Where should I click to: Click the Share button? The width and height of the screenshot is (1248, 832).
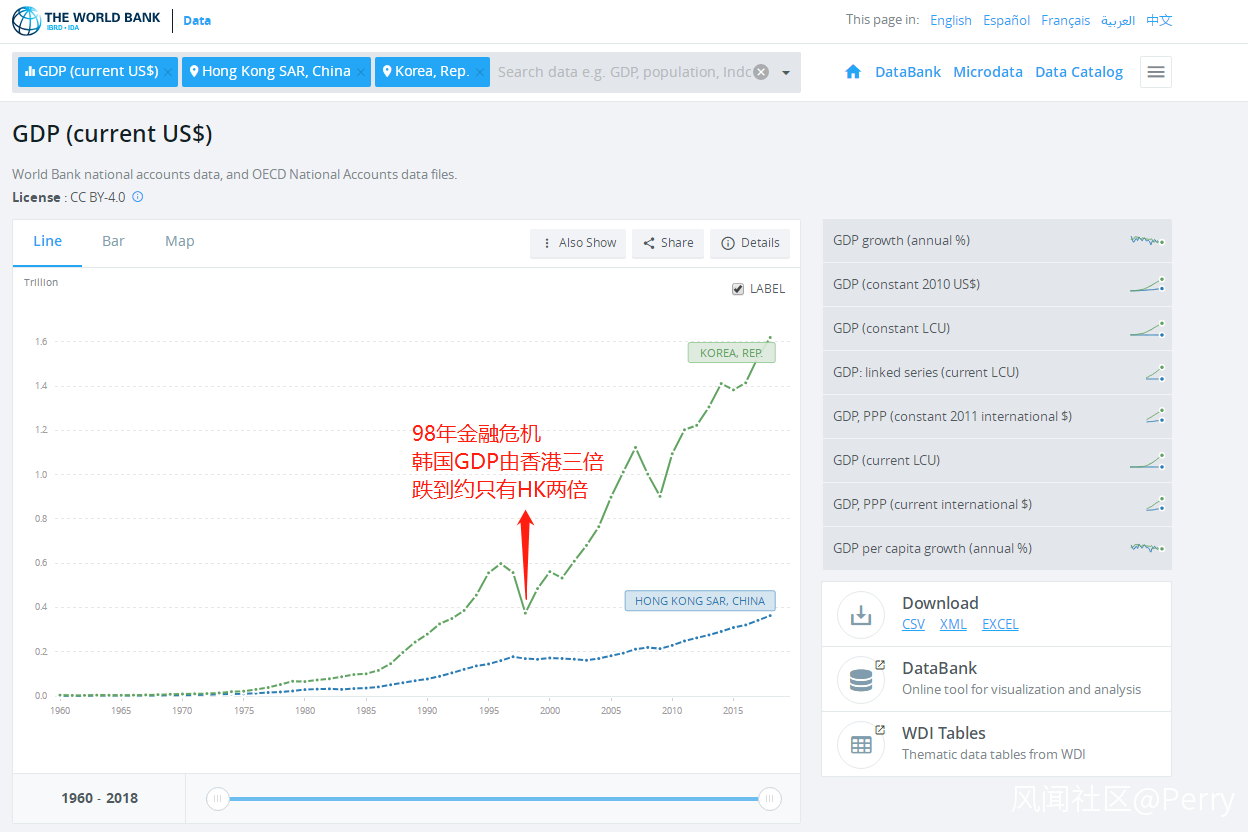pyautogui.click(x=668, y=243)
